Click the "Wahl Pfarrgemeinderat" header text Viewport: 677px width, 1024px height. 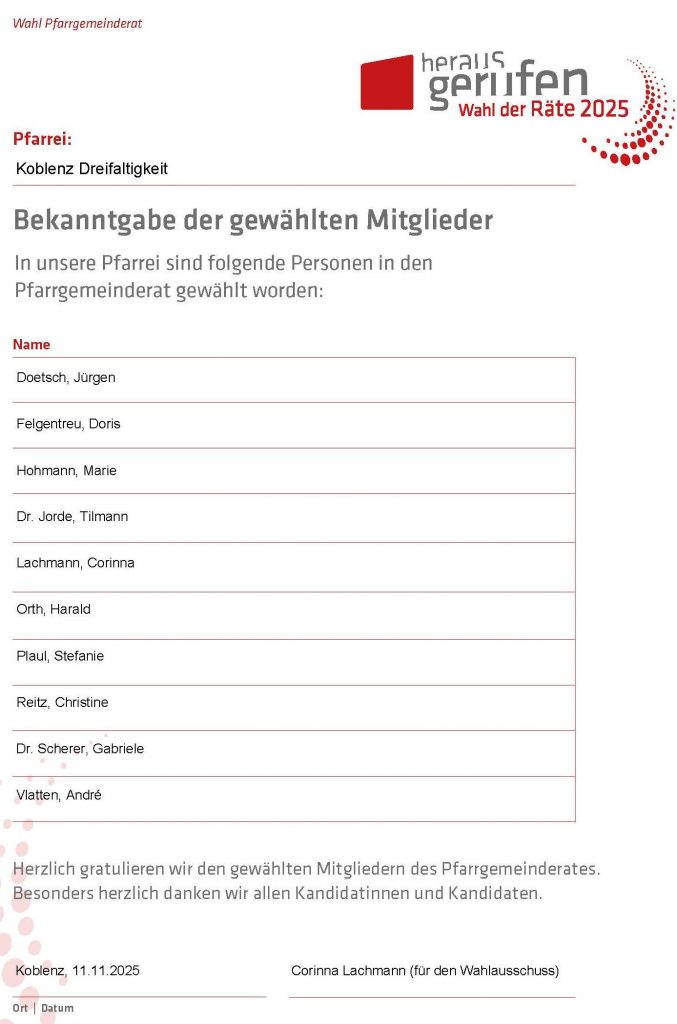pyautogui.click(x=77, y=23)
